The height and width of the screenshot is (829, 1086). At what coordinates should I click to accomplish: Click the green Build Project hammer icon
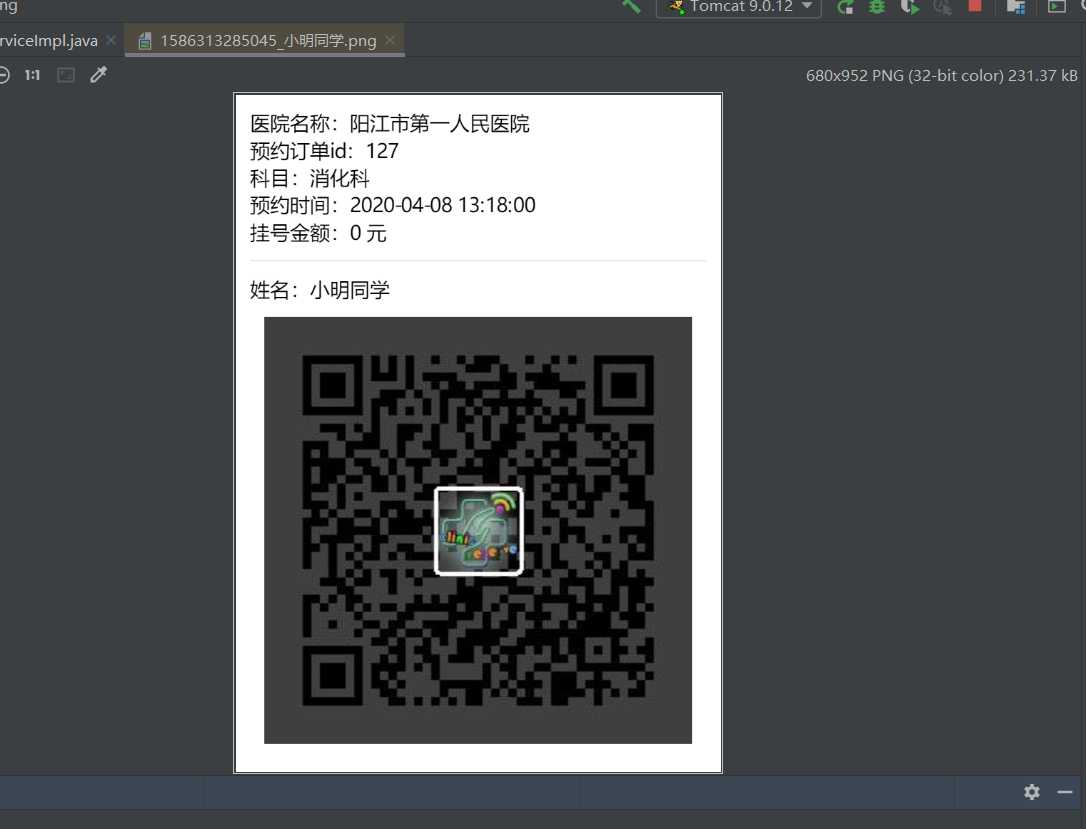[x=631, y=7]
